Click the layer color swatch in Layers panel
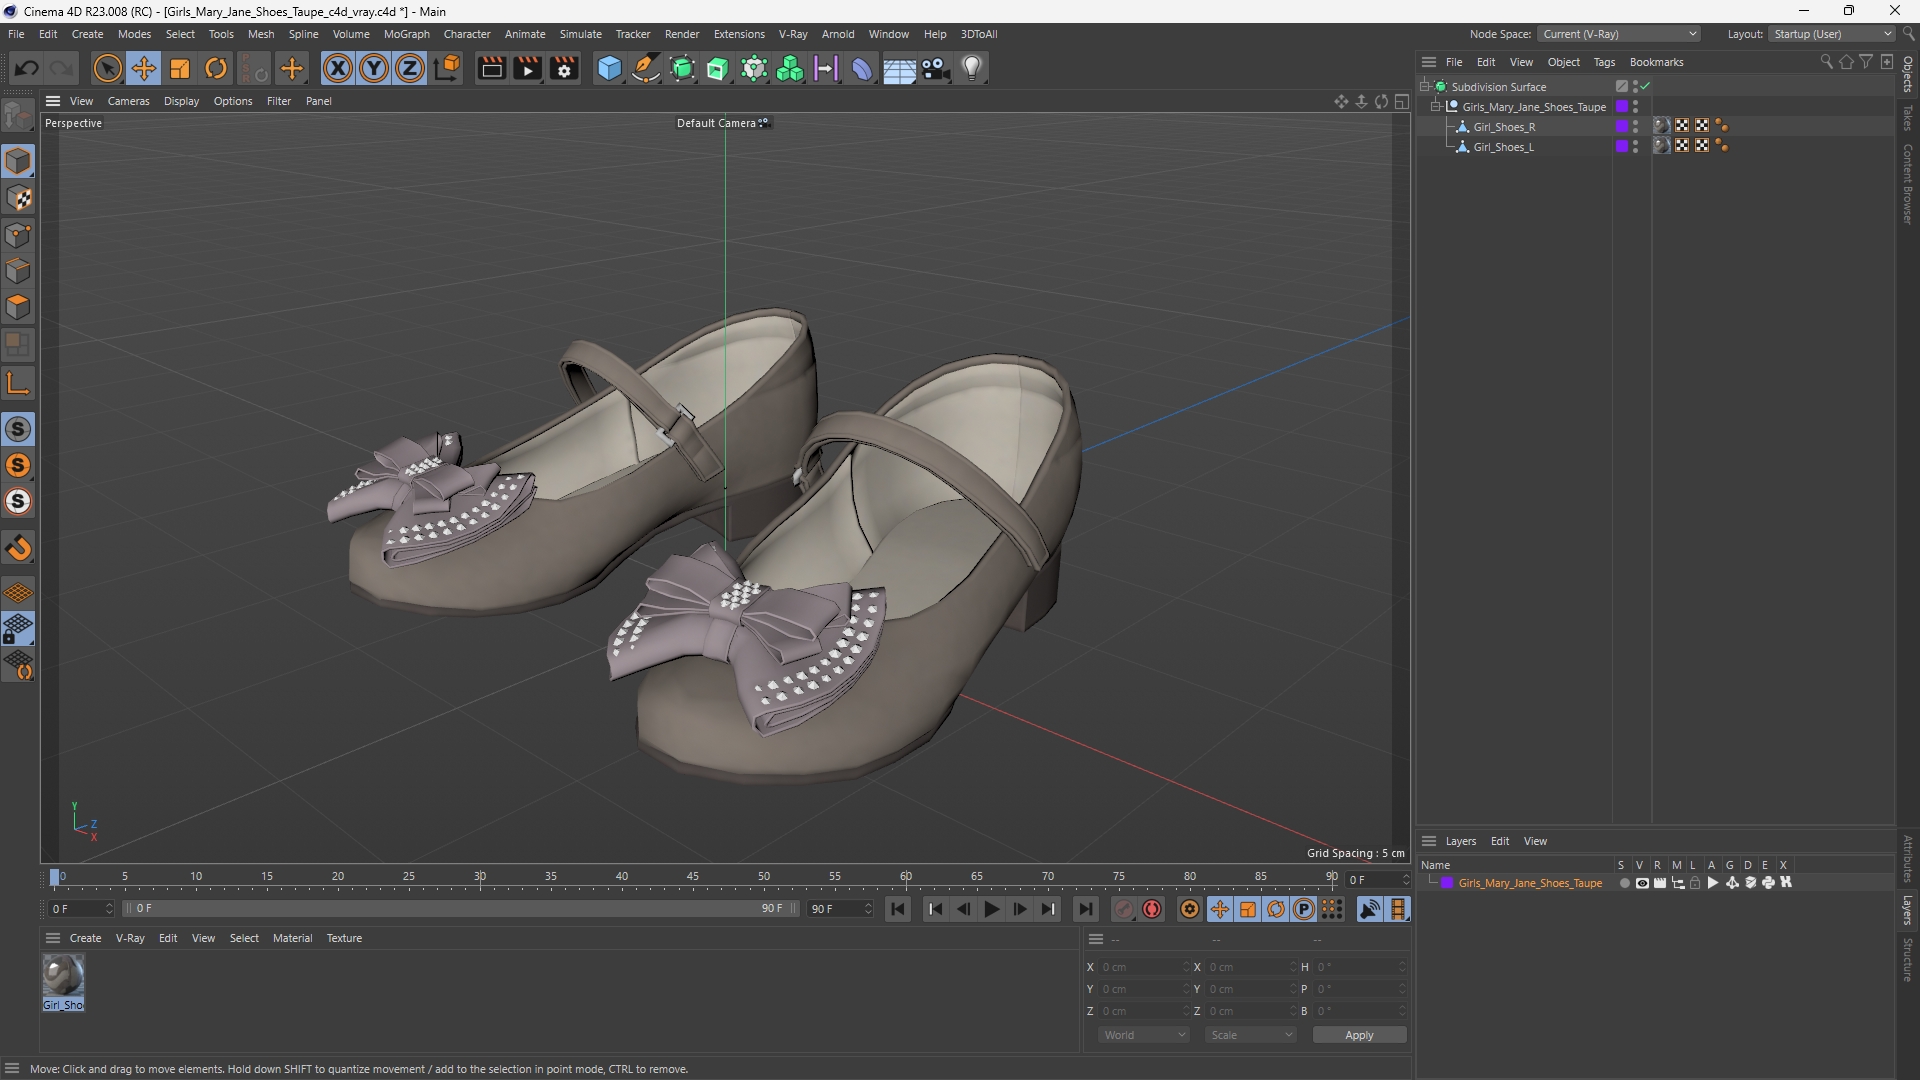Viewport: 1920px width, 1080px height. (1447, 883)
